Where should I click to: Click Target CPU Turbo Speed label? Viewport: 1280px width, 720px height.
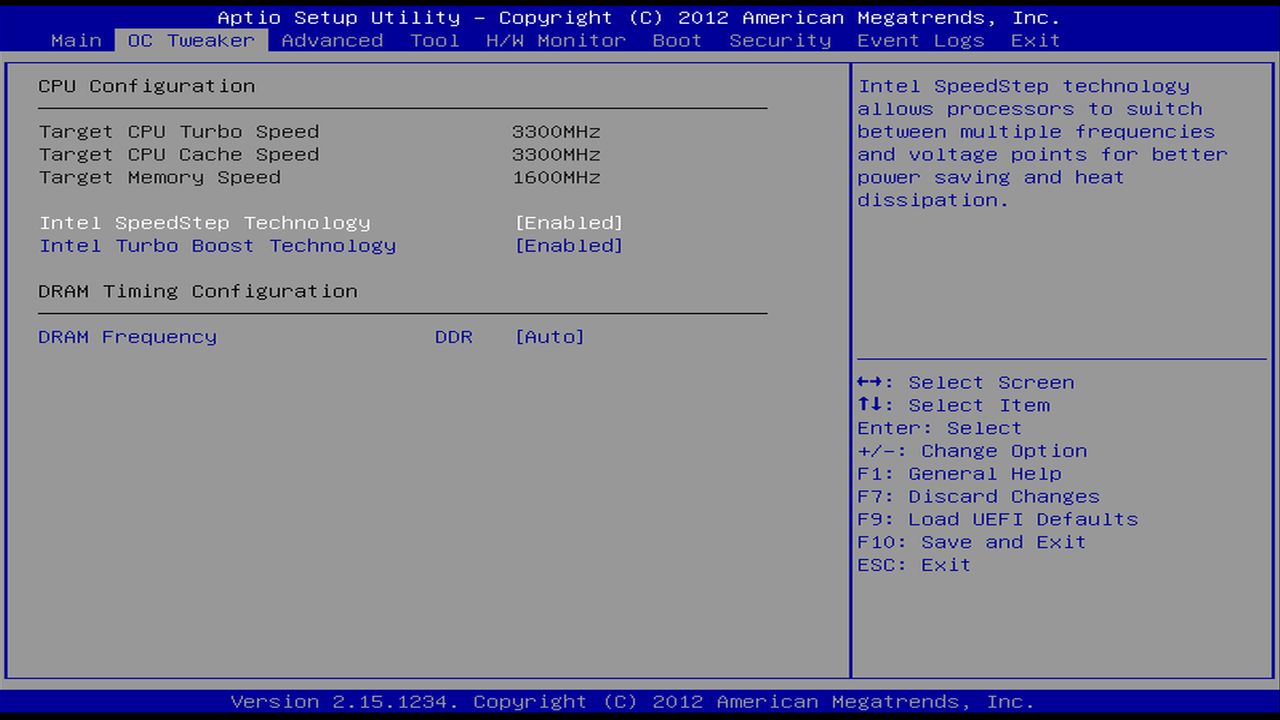pyautogui.click(x=179, y=132)
